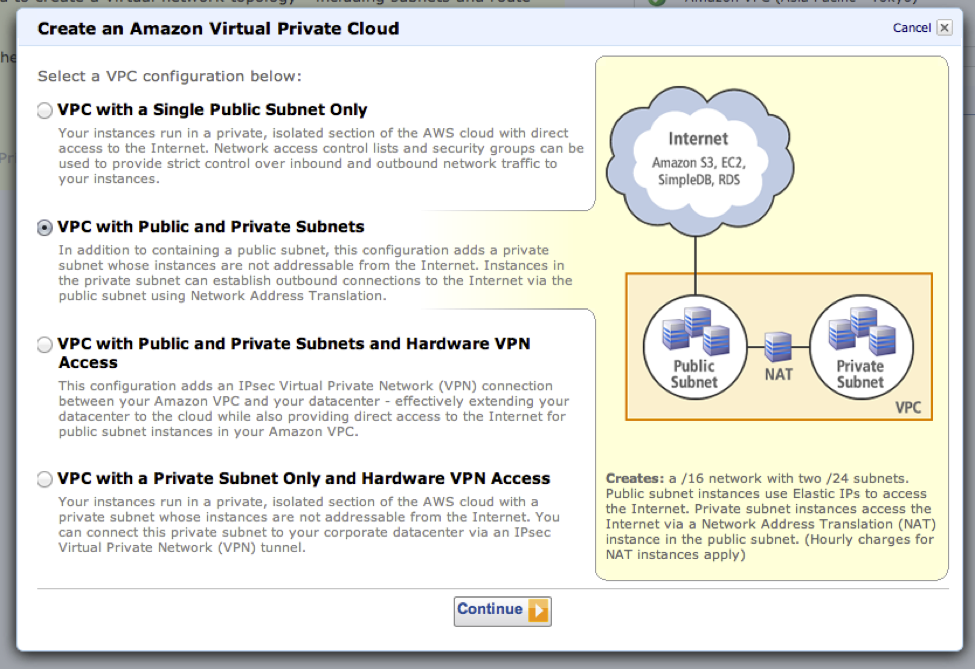Select VPC with Public and Private Subnets radio
The width and height of the screenshot is (975, 669).
[x=44, y=228]
